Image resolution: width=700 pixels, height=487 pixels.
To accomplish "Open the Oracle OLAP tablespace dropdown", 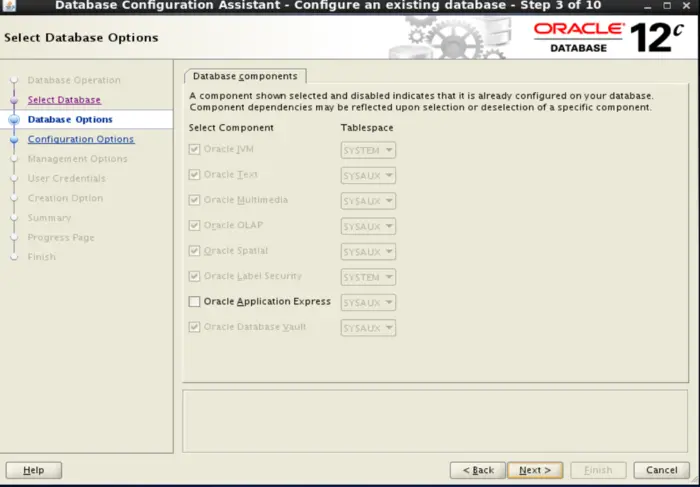I will (368, 227).
